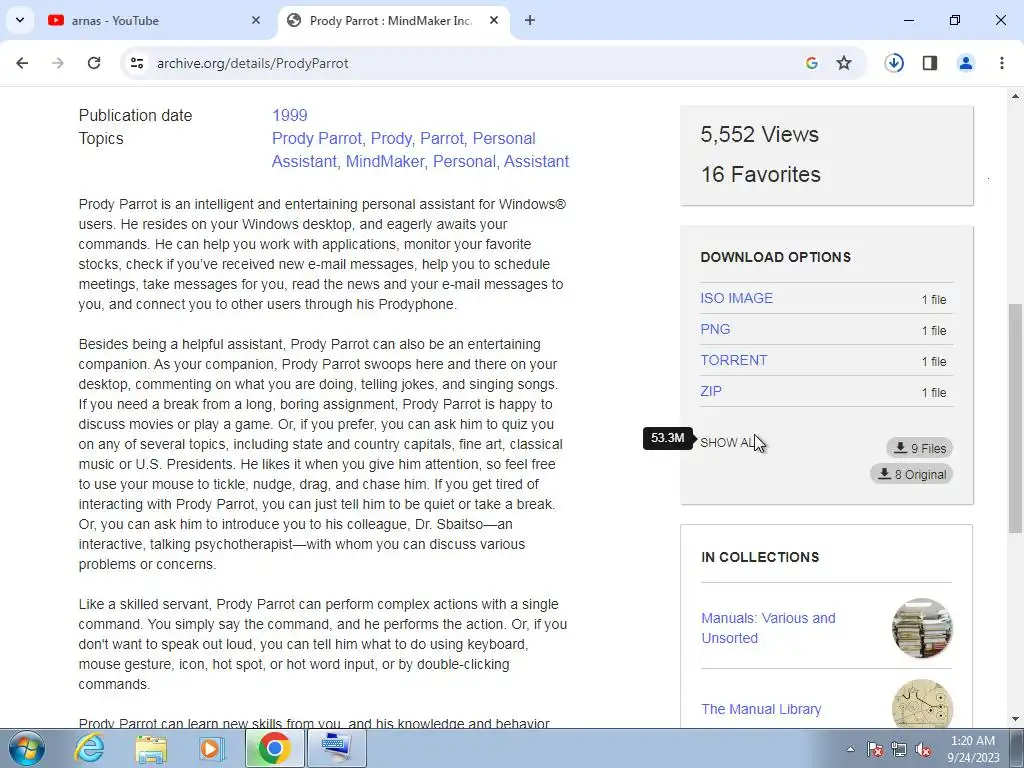This screenshot has width=1024, height=768.
Task: Click SHOW ALL download options
Action: [x=729, y=443]
